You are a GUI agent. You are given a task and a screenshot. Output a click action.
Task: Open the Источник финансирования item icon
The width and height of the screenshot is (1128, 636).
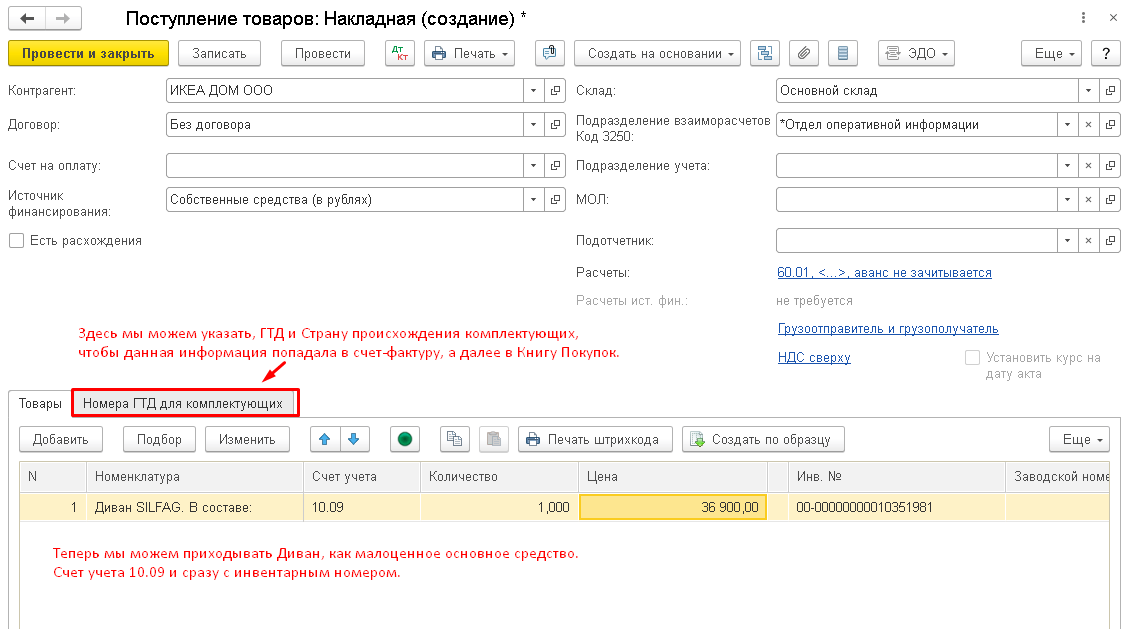point(555,199)
